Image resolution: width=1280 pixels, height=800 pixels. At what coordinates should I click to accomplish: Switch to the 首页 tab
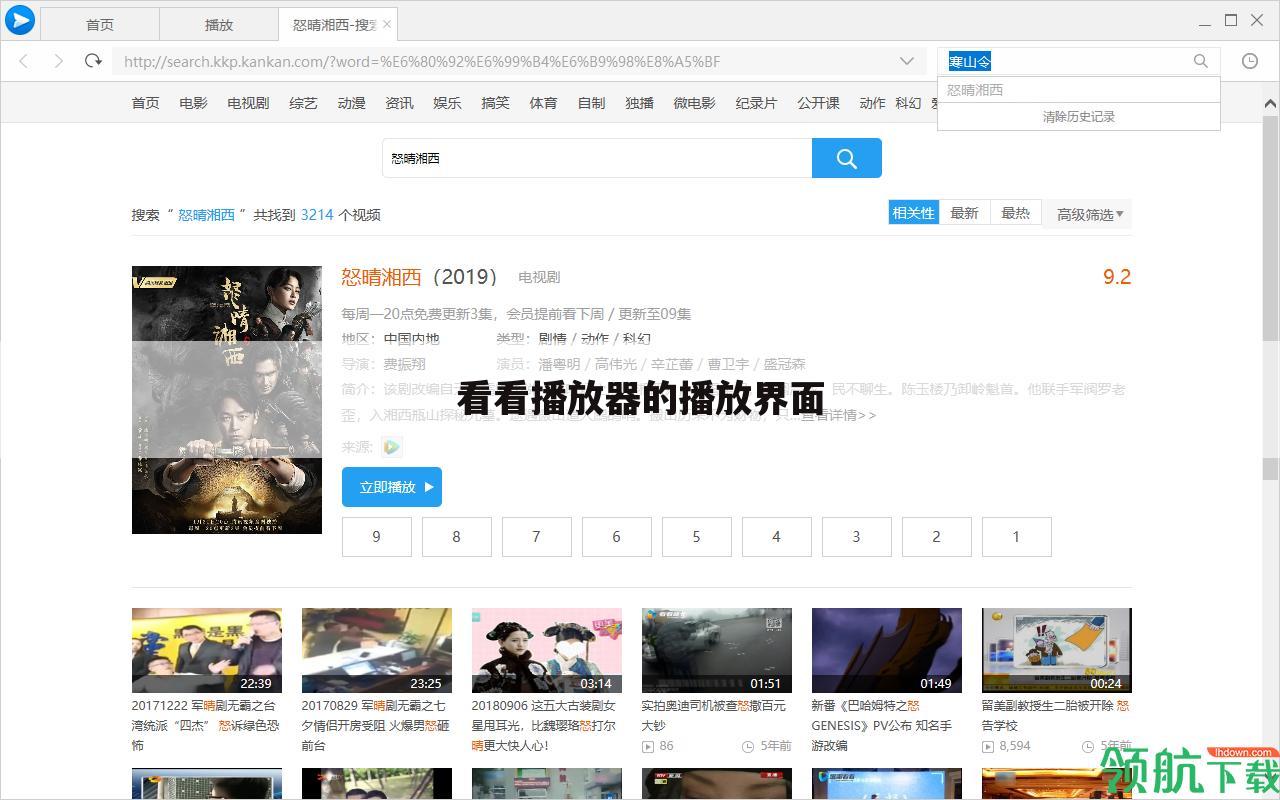click(x=99, y=25)
